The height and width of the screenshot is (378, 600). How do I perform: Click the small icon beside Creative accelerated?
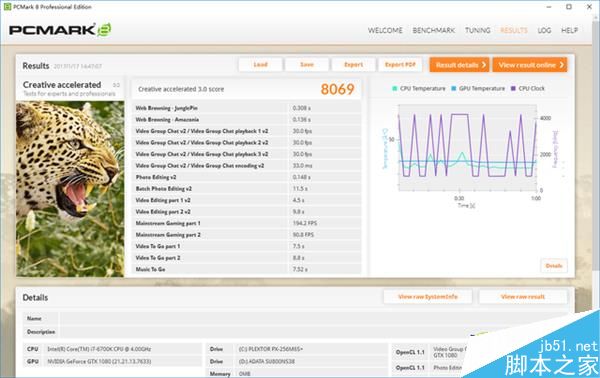point(116,85)
